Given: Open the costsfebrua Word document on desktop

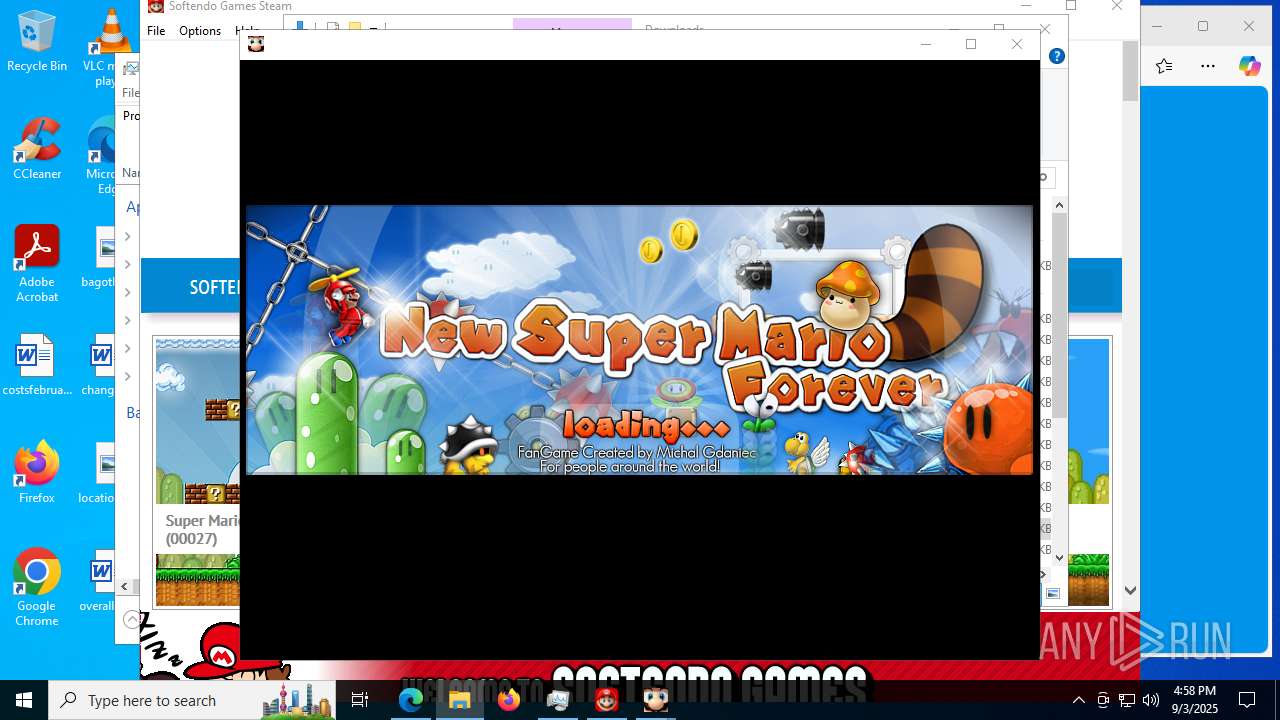Looking at the screenshot, I should pos(37,366).
